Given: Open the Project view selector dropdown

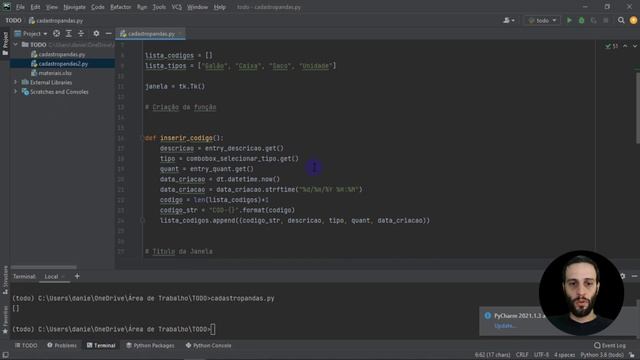Looking at the screenshot, I should [31, 33].
